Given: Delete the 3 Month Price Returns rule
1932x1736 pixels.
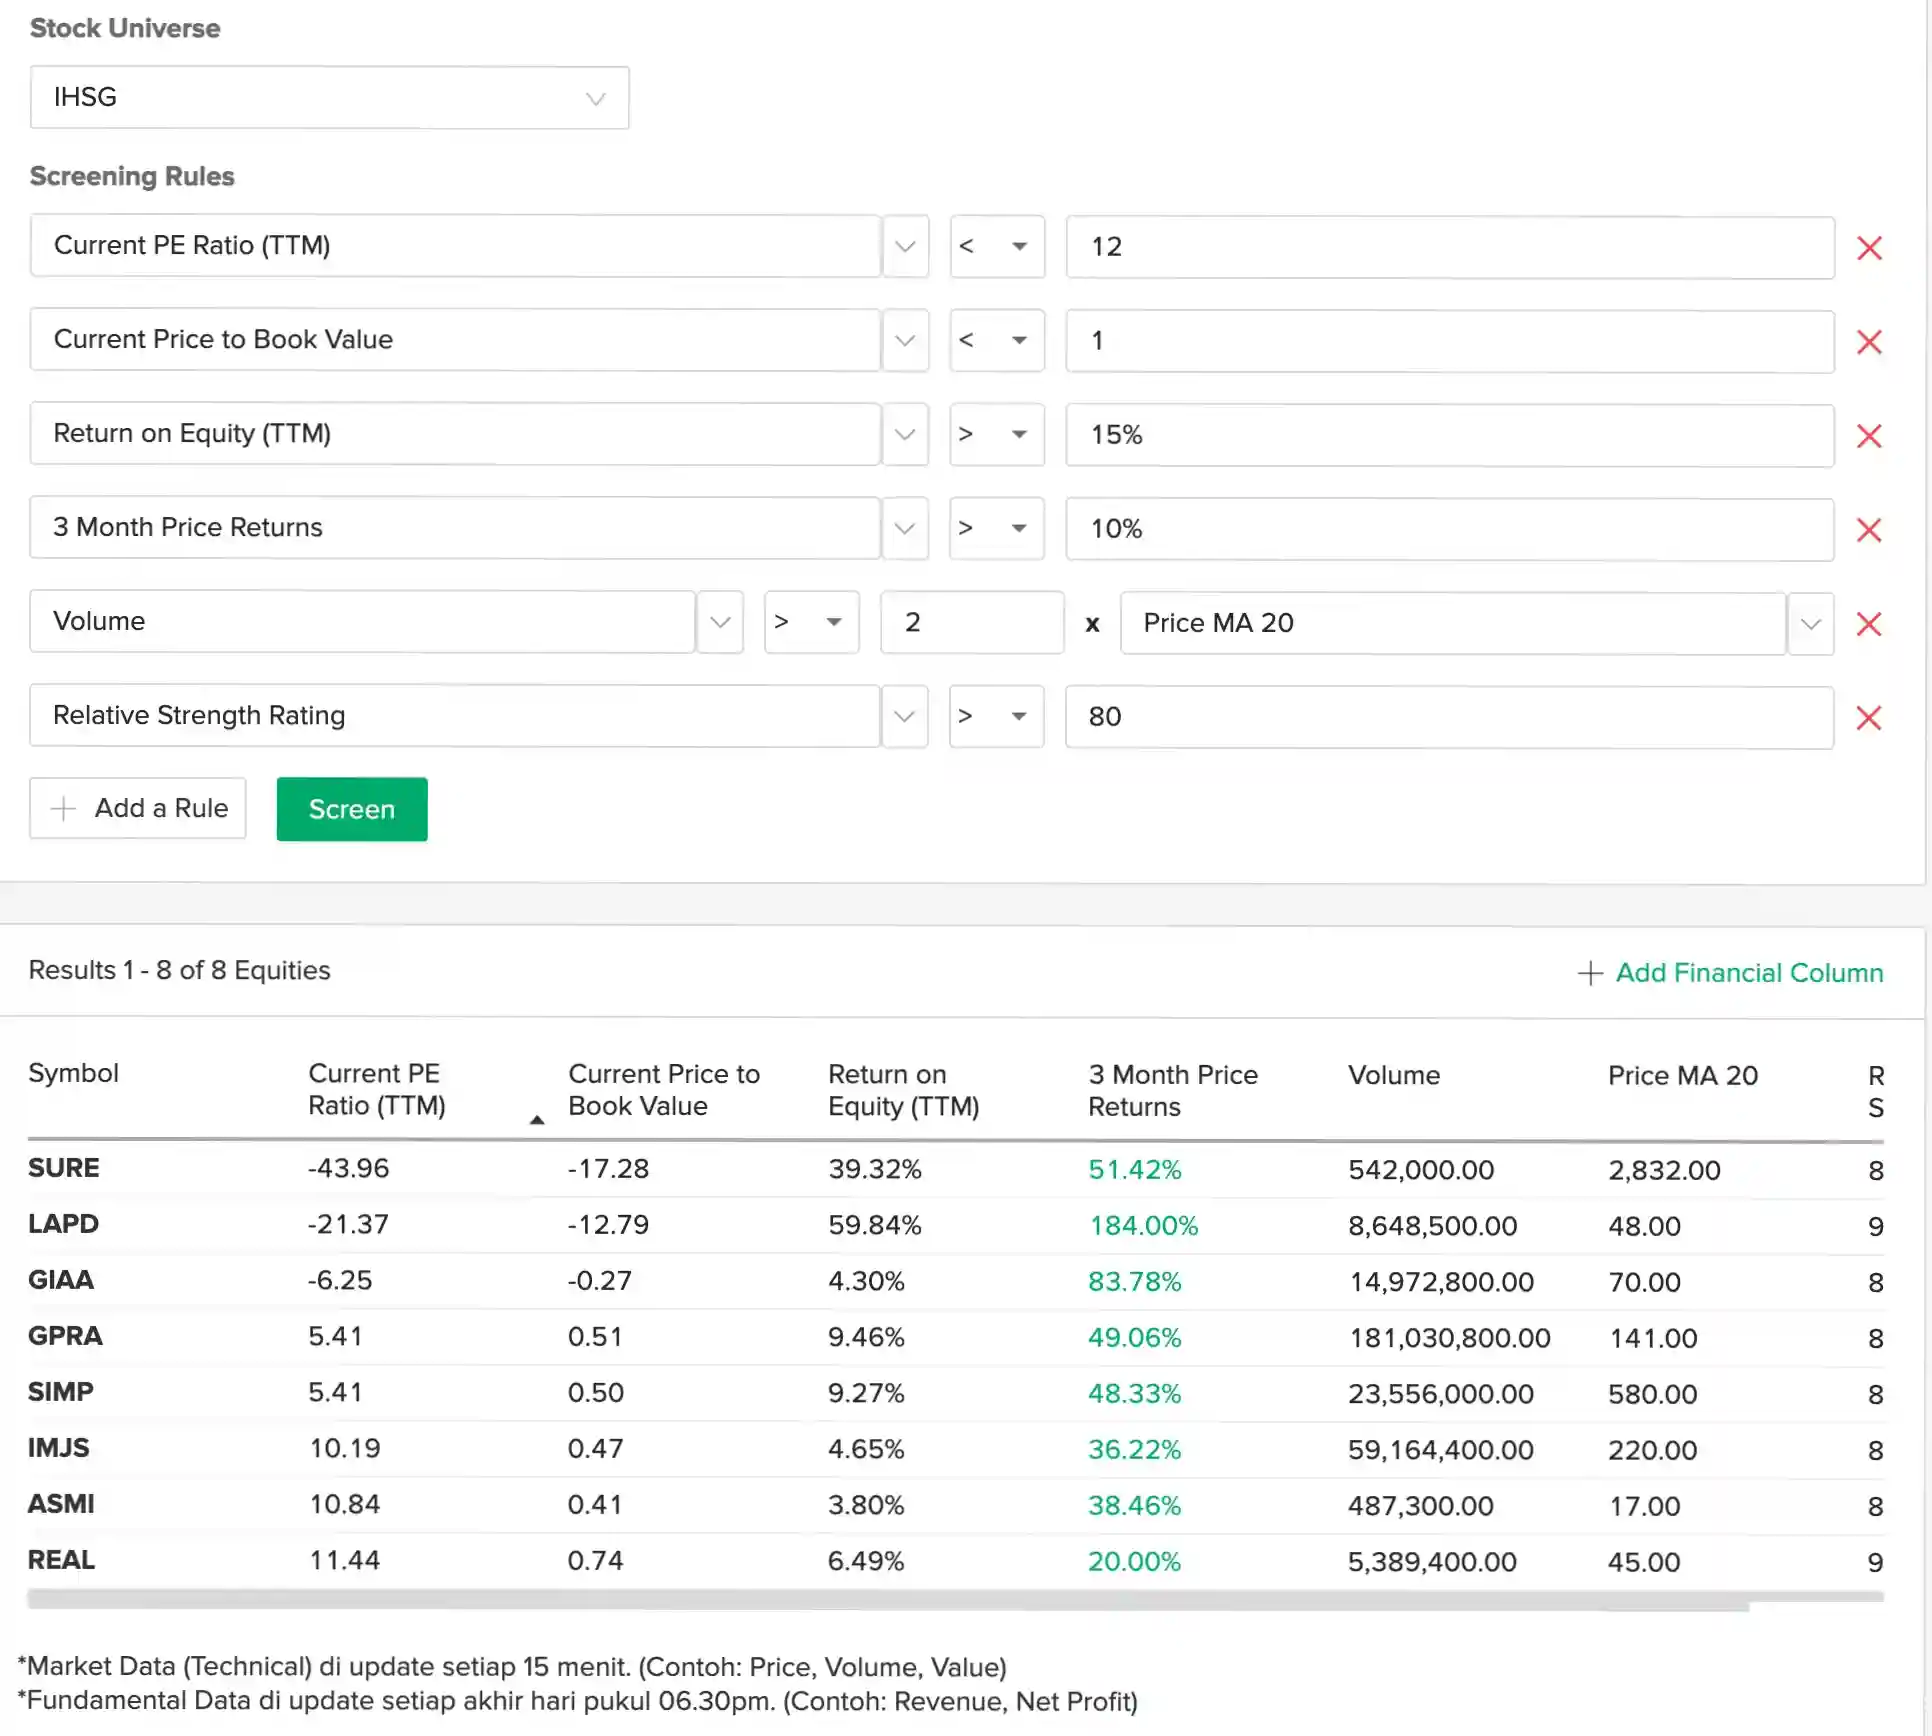Looking at the screenshot, I should coord(1868,530).
